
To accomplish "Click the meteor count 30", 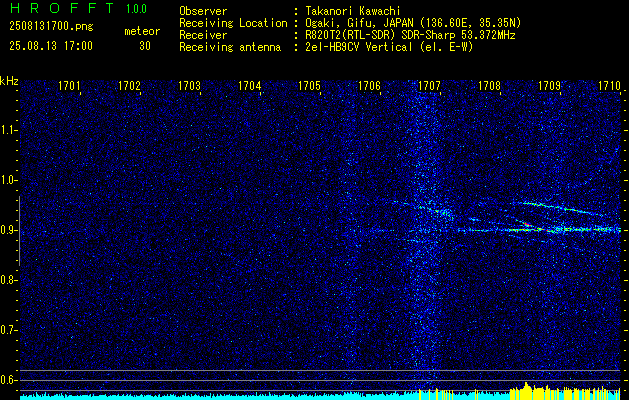I will pyautogui.click(x=145, y=46).
